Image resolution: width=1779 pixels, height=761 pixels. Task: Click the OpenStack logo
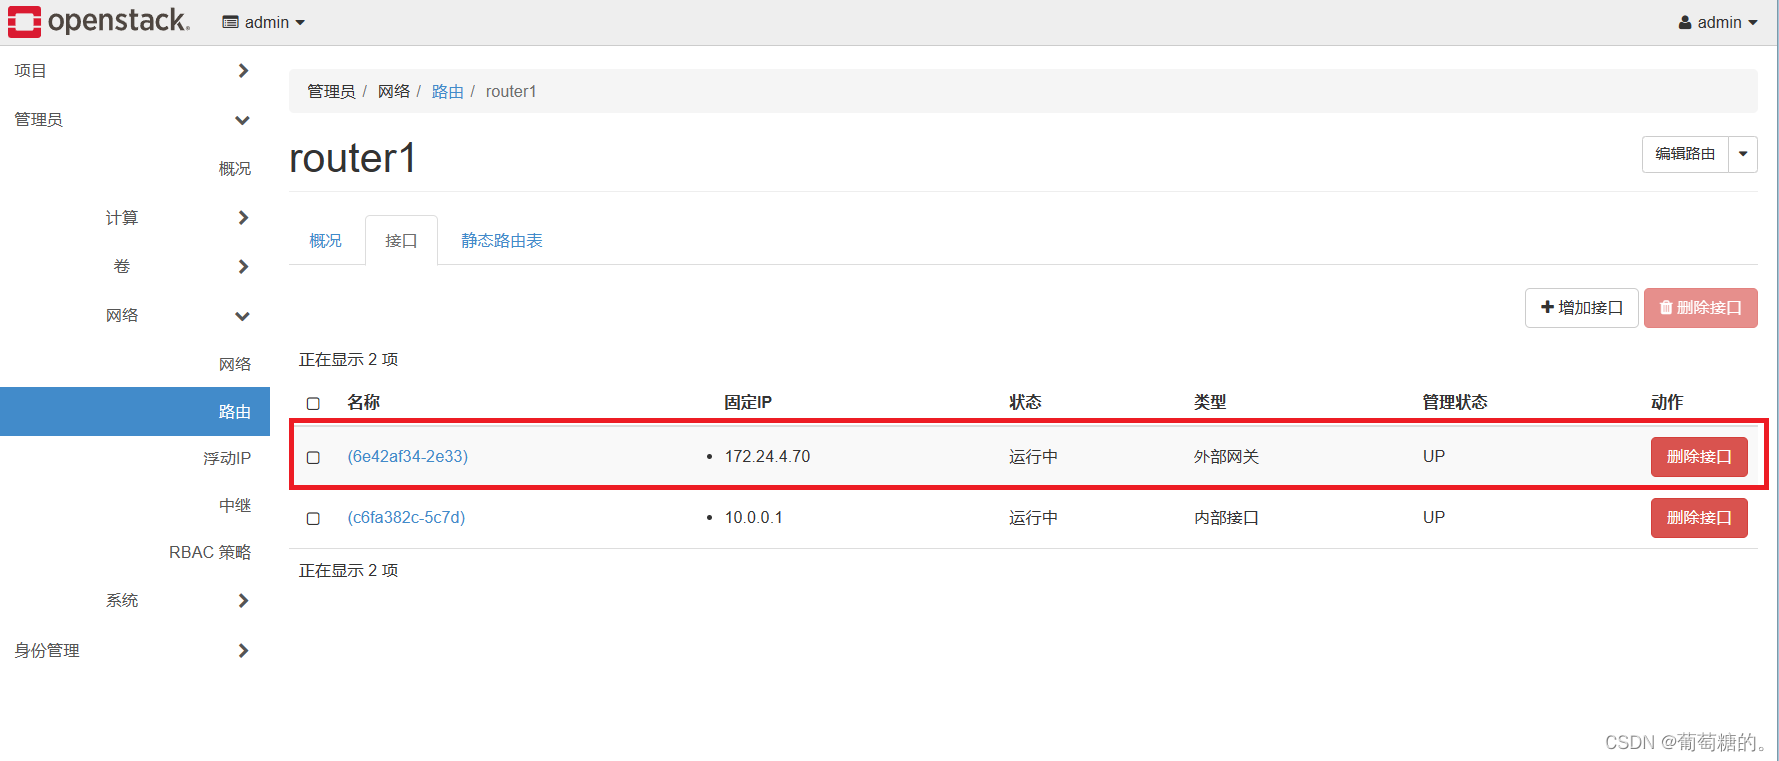point(98,21)
